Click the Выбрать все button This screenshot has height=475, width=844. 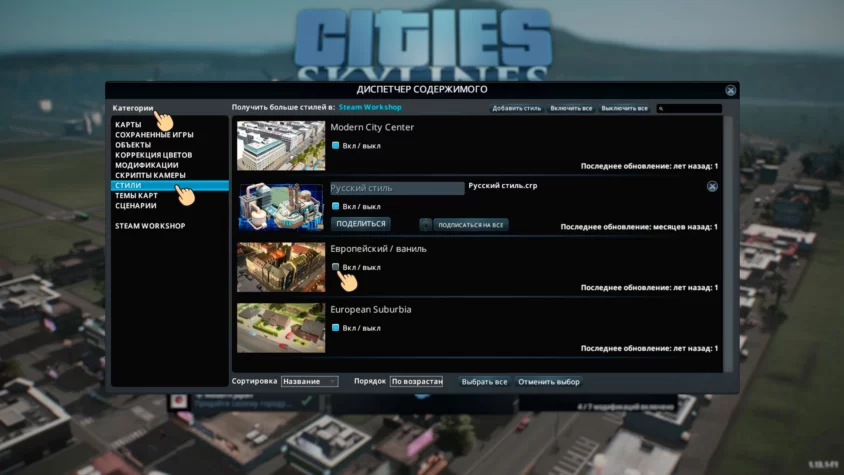coord(484,382)
